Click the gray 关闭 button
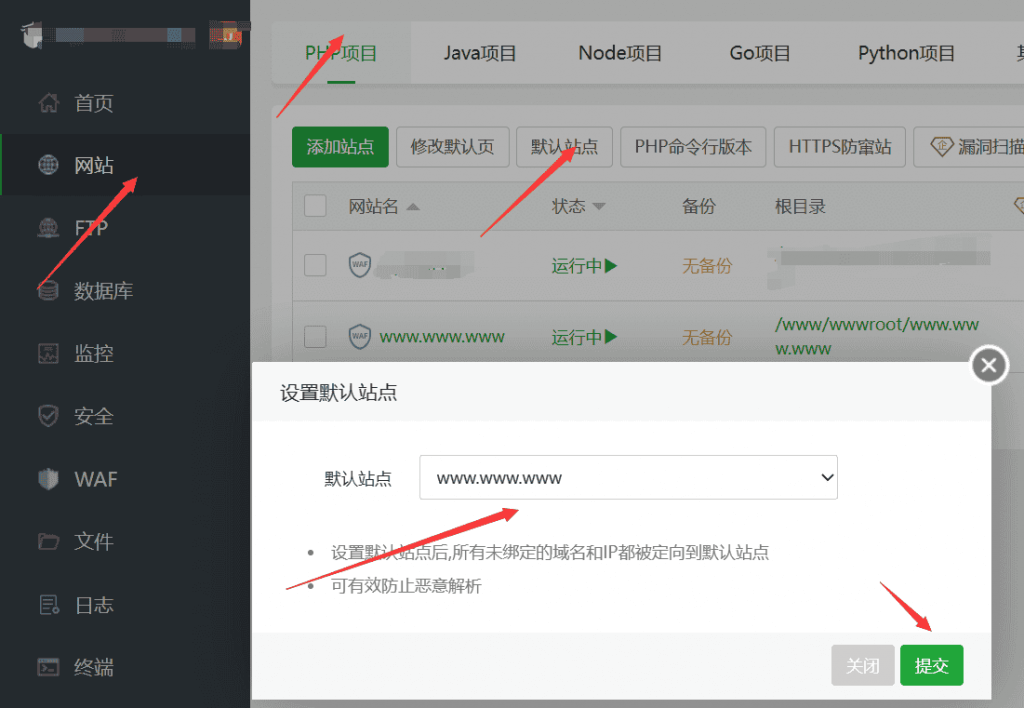Viewport: 1024px width, 708px height. coord(863,665)
